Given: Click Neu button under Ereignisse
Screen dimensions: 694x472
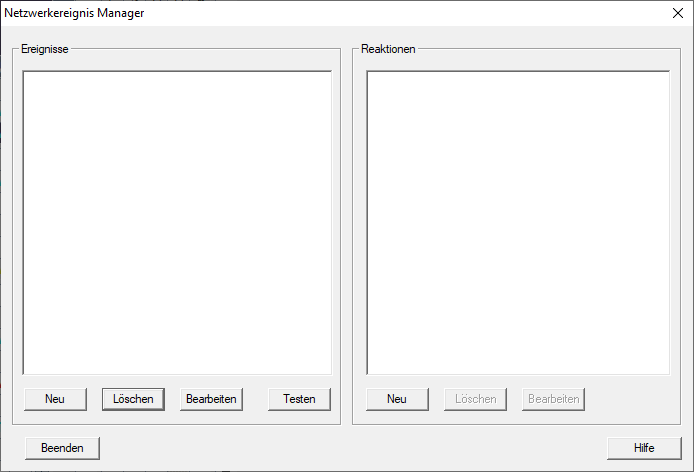Looking at the screenshot, I should (55, 399).
